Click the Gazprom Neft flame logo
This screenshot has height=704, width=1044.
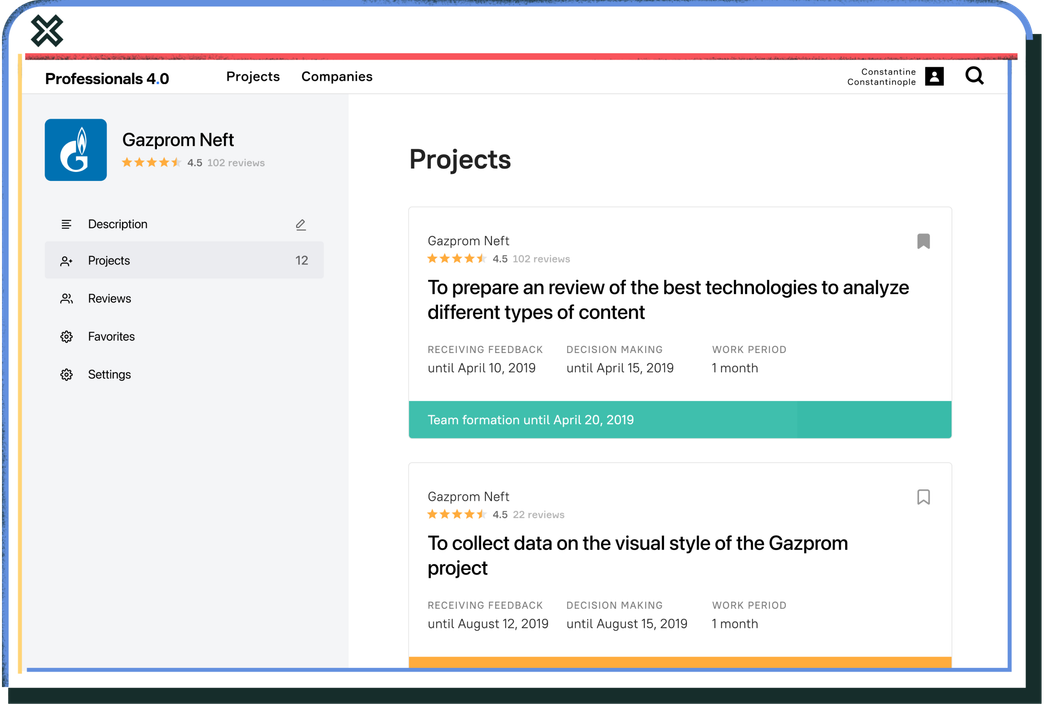[x=76, y=150]
